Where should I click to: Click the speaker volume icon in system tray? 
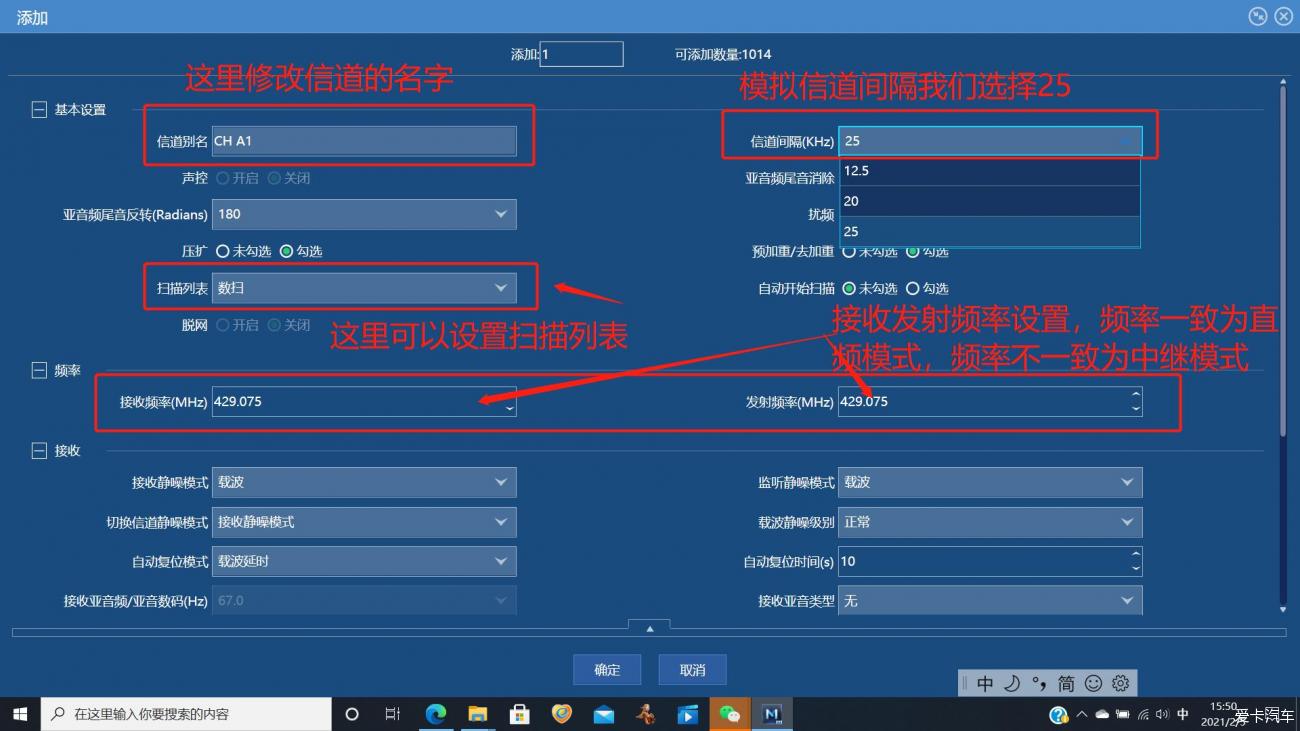1161,715
